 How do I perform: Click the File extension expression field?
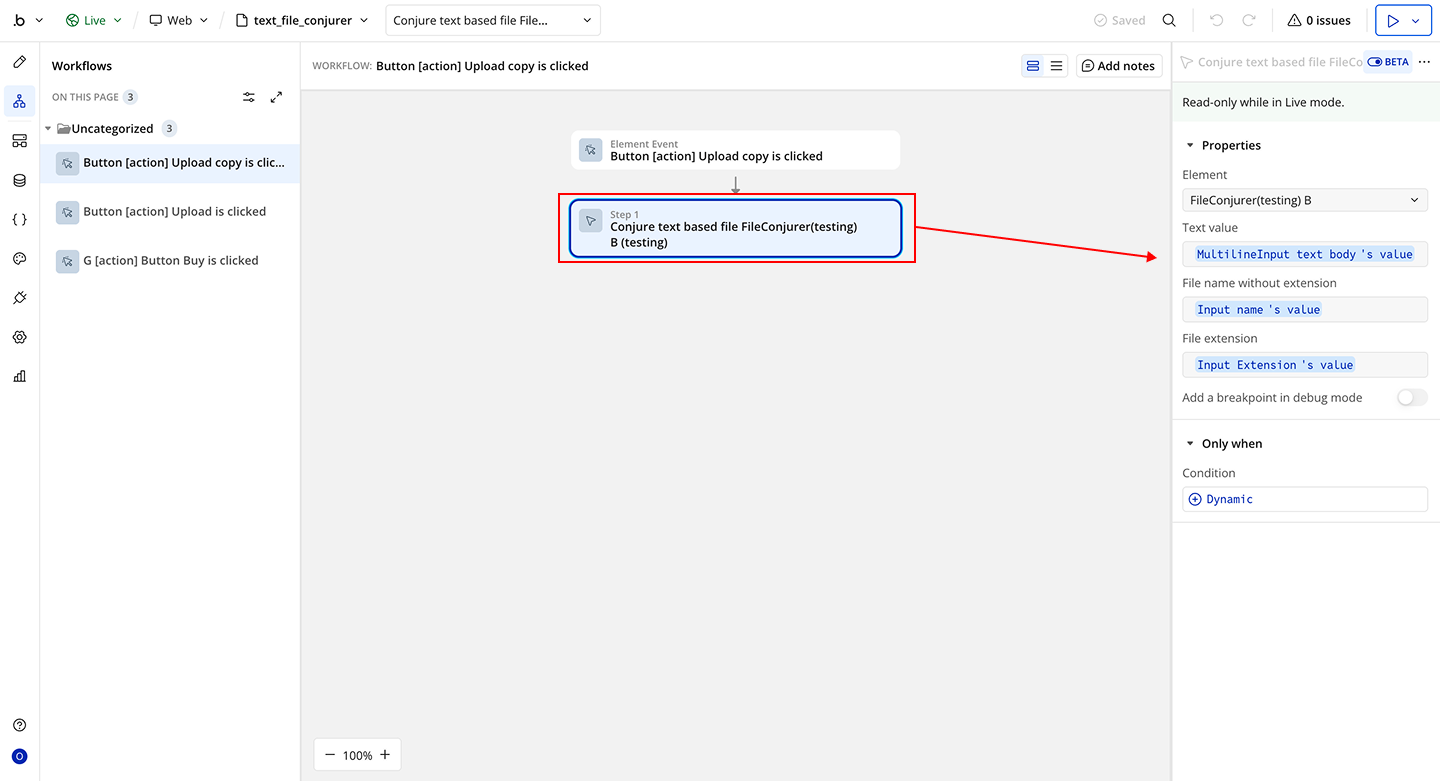[x=1305, y=364]
